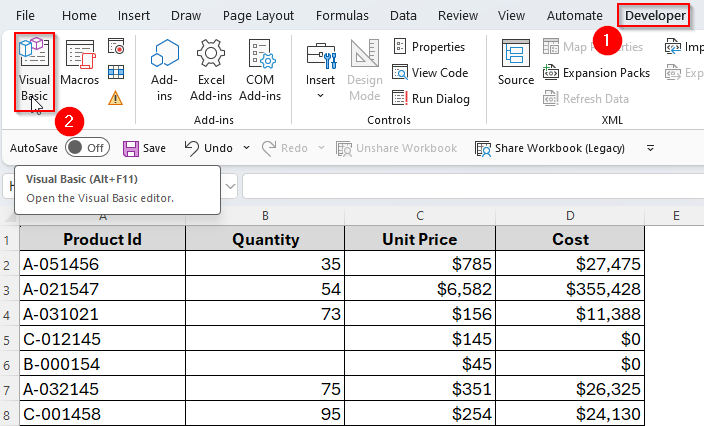Toggle AutoSave switch
704x426 pixels.
click(x=87, y=148)
